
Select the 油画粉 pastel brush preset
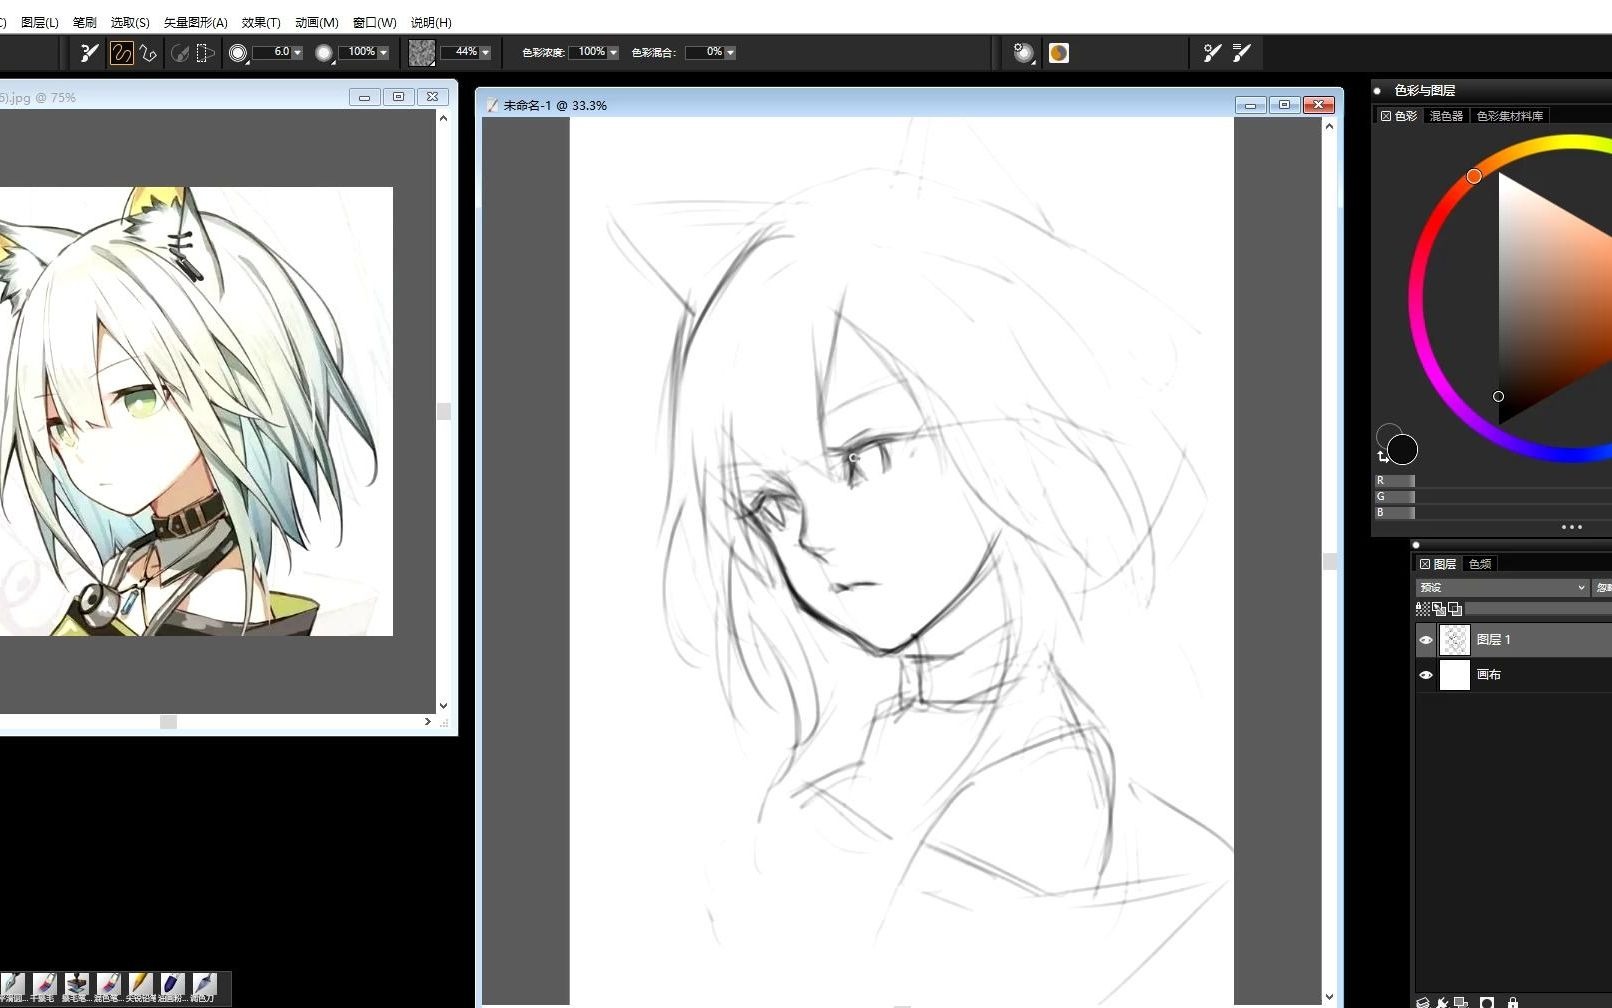pyautogui.click(x=172, y=985)
